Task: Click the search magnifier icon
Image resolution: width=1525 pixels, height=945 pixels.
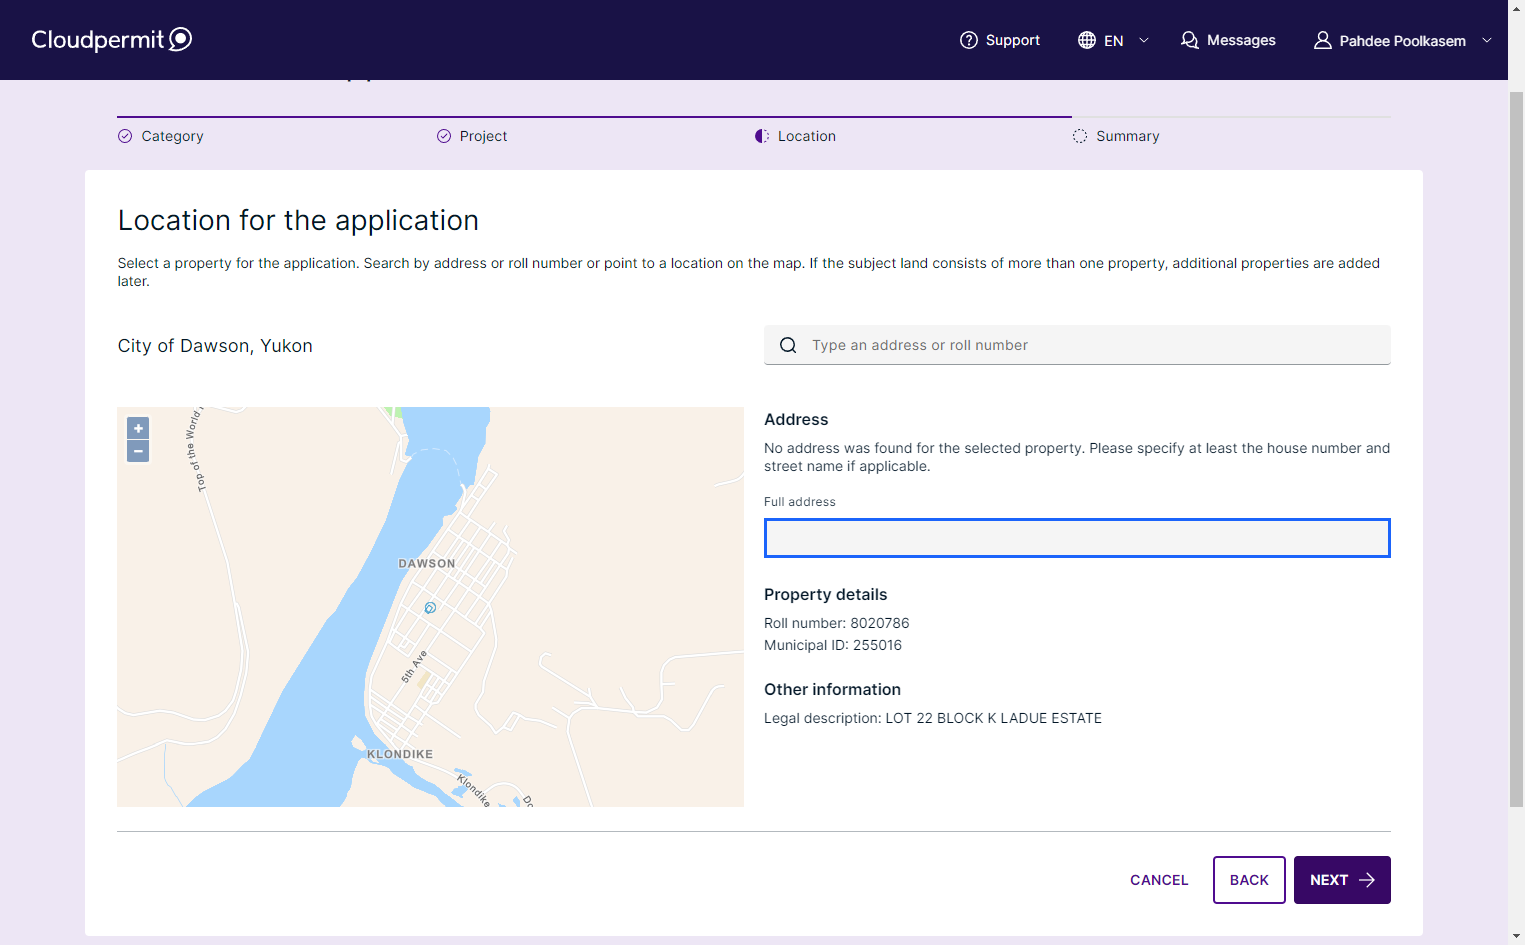Action: click(788, 345)
